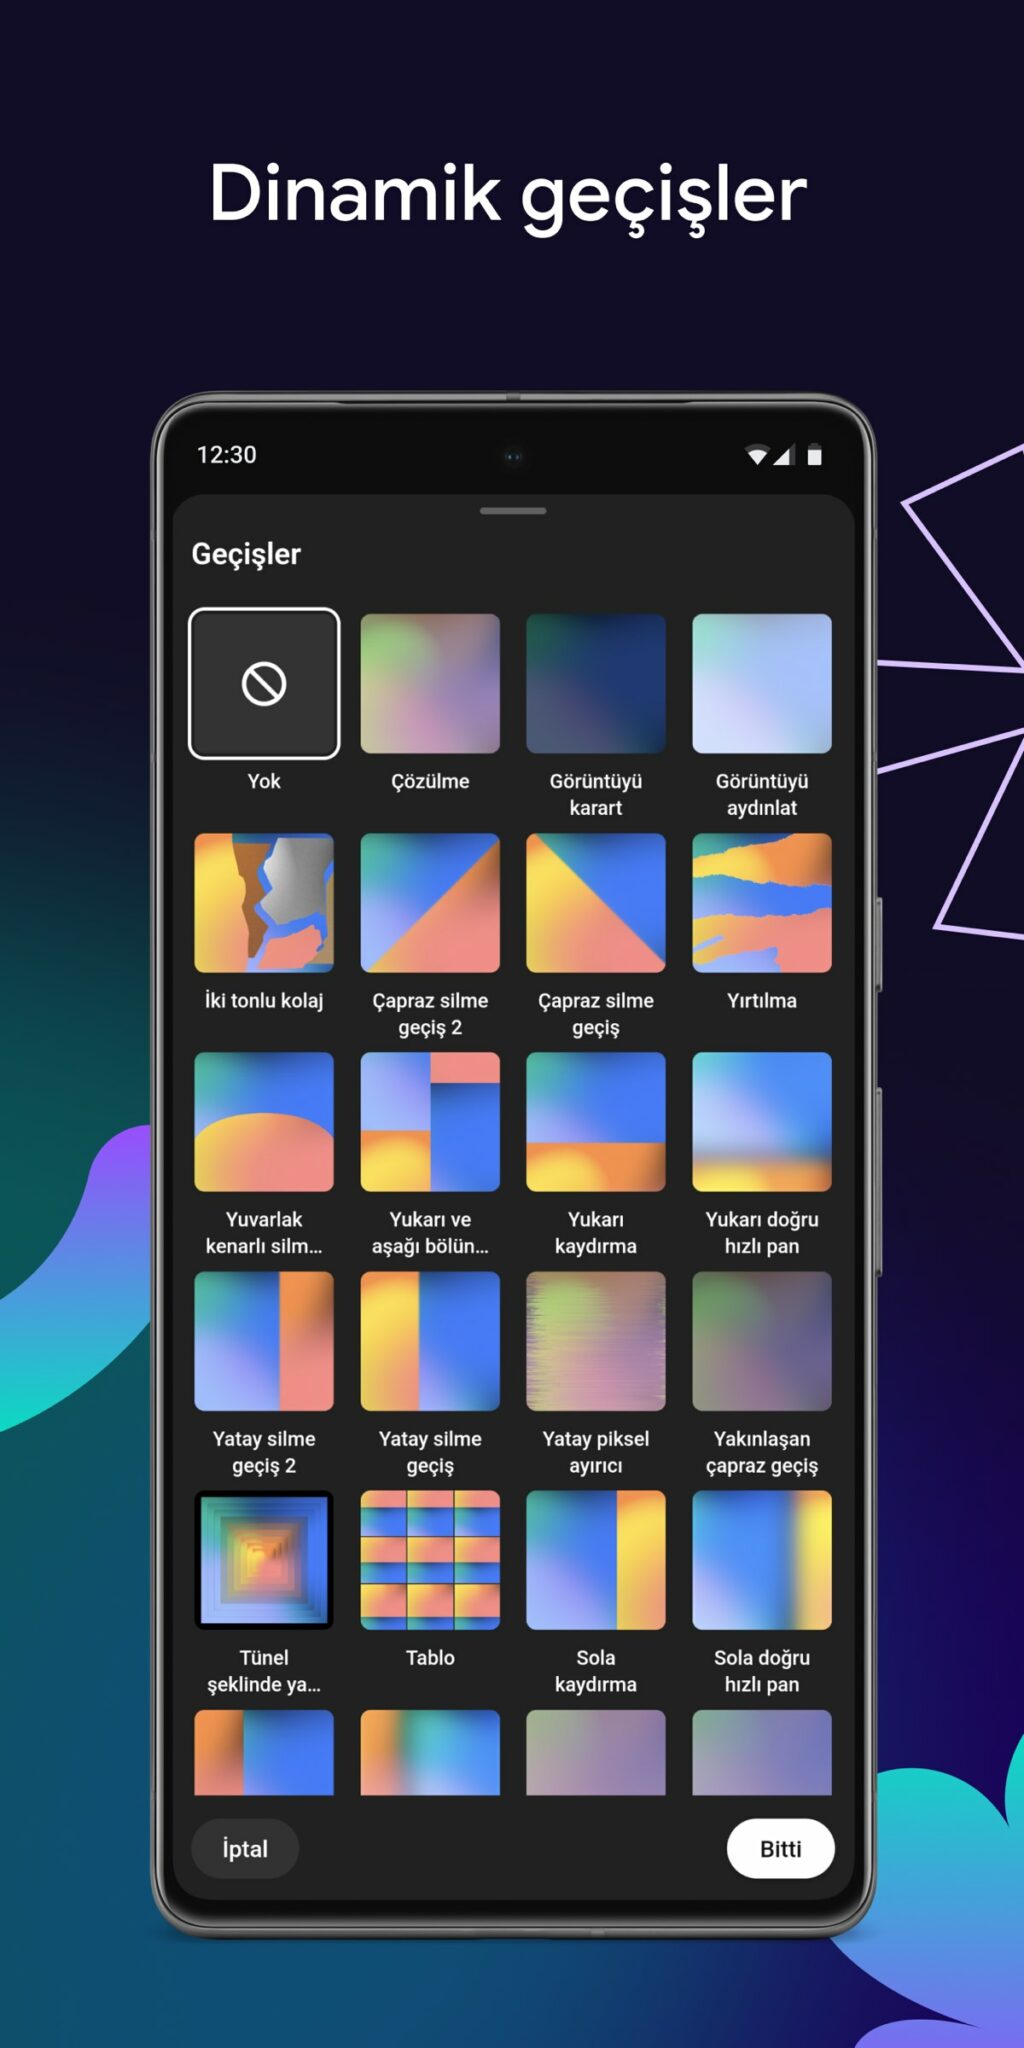
Task: Select the Görüntüyü karart transition
Action: (596, 684)
